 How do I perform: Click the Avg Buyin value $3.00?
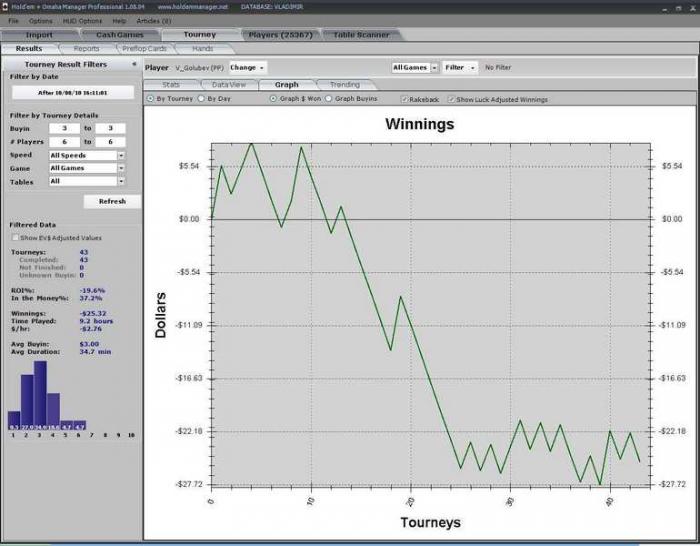89,344
